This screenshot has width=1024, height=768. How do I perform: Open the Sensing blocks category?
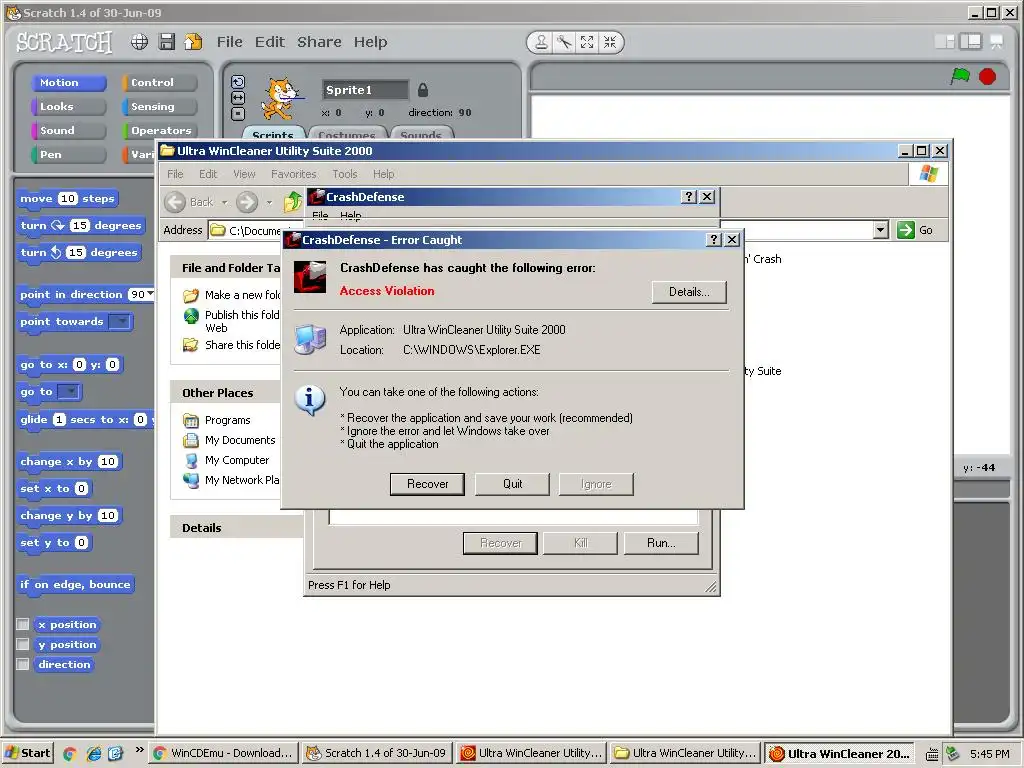159,106
